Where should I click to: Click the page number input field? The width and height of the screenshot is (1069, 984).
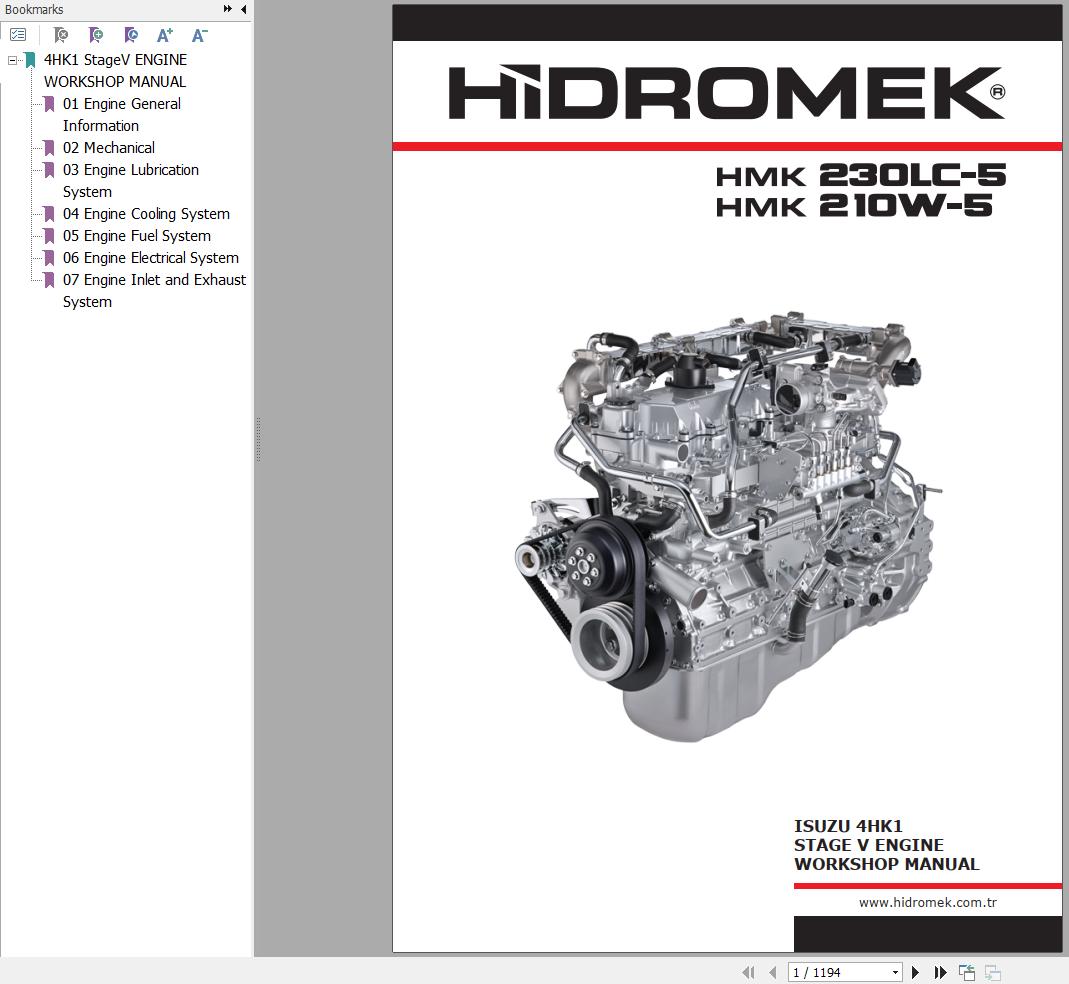[x=836, y=972]
